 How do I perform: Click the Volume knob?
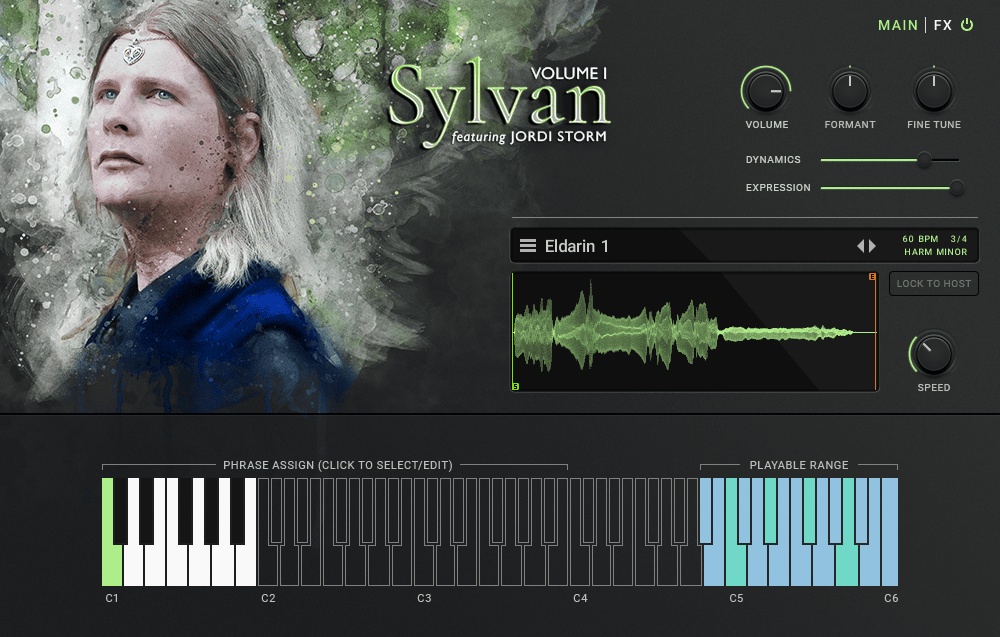point(766,93)
